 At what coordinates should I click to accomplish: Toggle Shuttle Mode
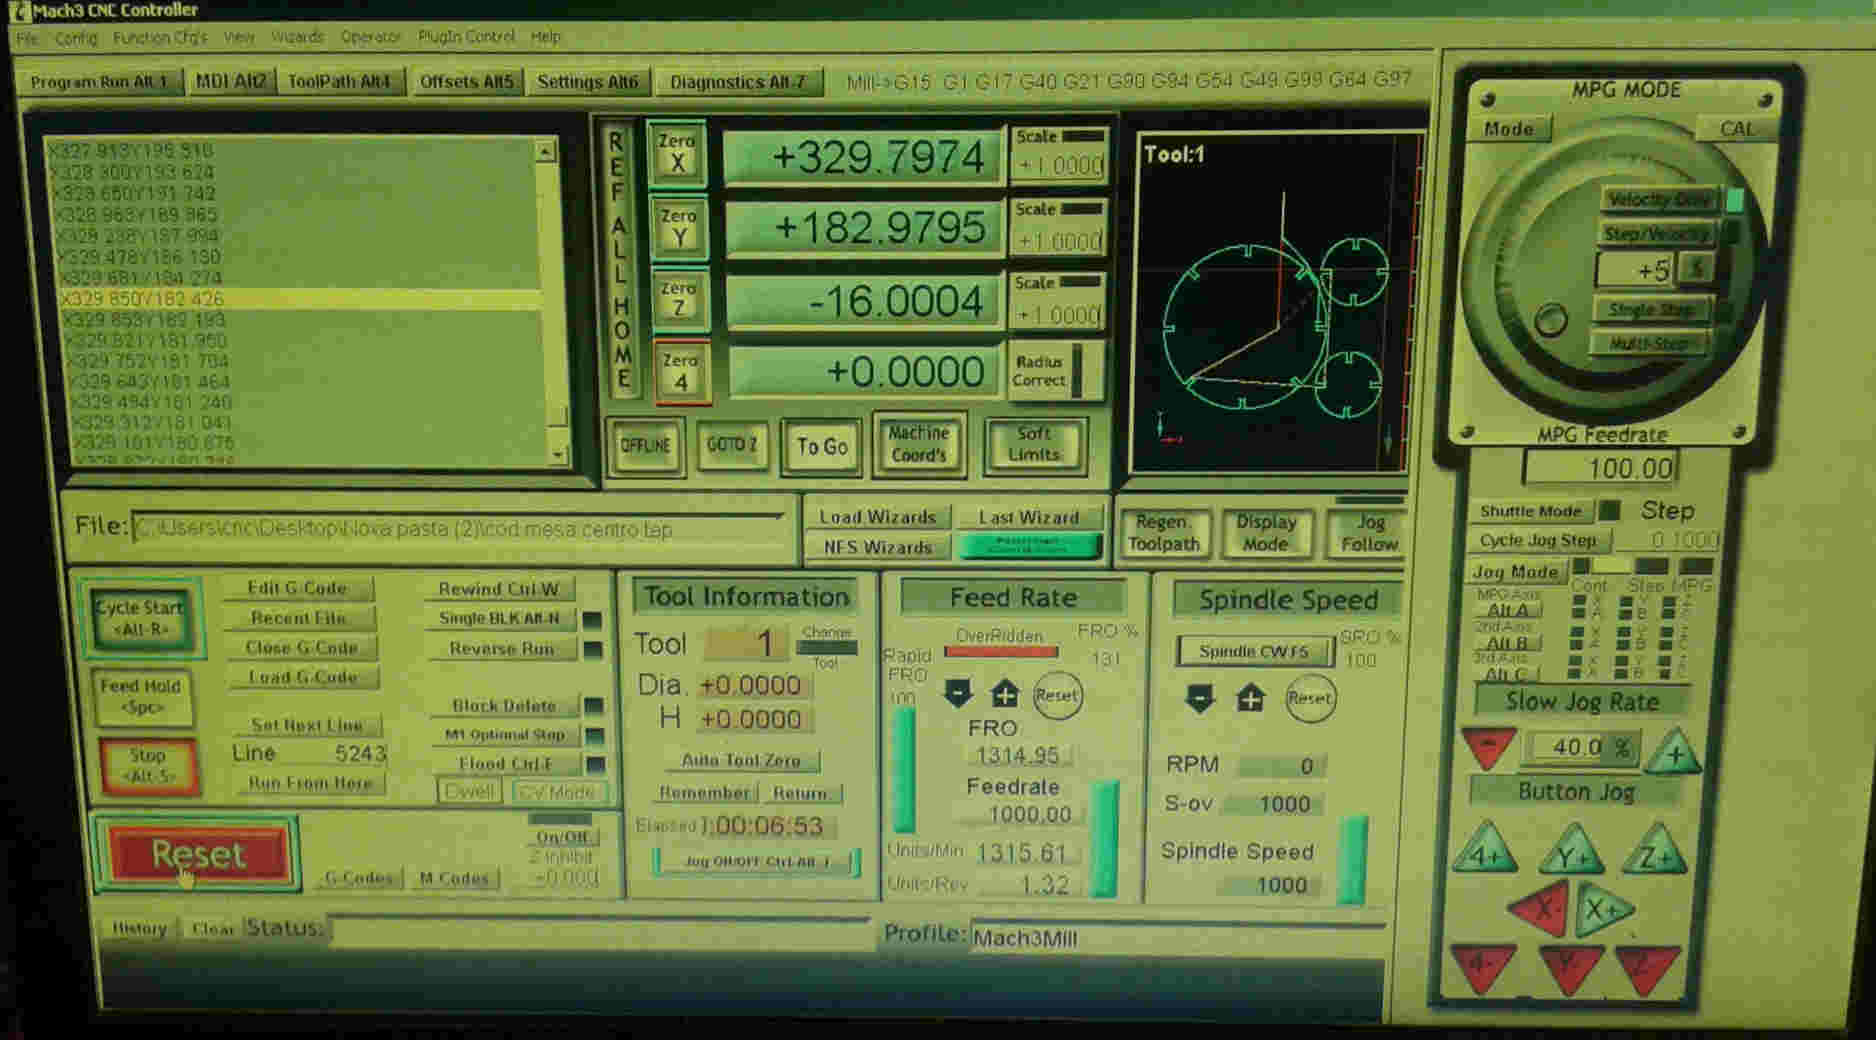[x=1530, y=511]
